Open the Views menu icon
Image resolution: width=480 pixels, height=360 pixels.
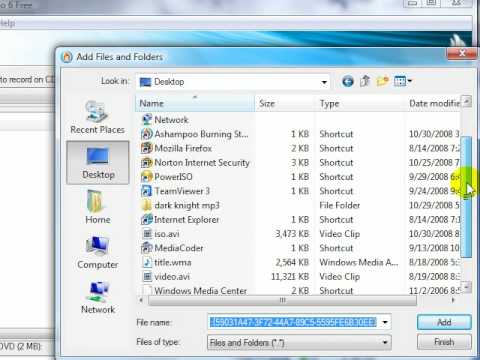(x=403, y=81)
